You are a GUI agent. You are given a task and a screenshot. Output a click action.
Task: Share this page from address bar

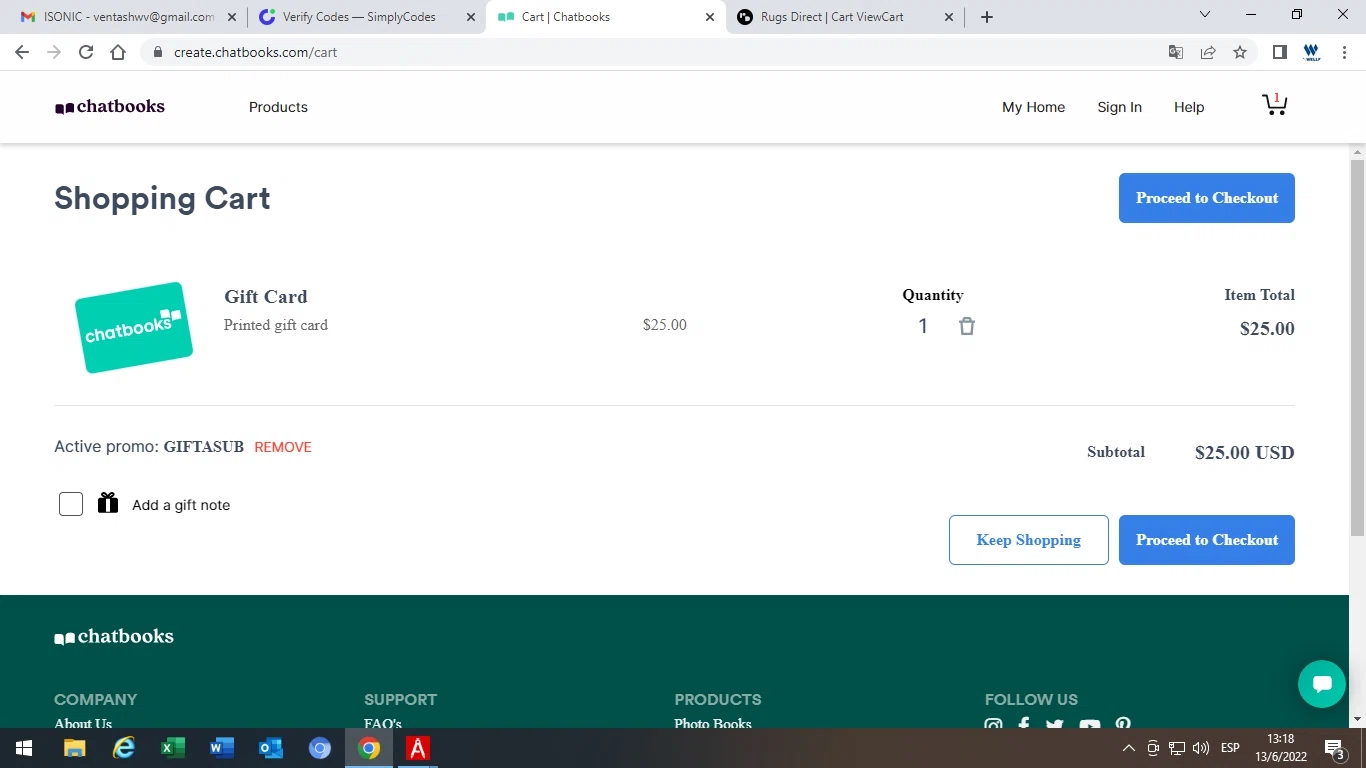click(1208, 52)
